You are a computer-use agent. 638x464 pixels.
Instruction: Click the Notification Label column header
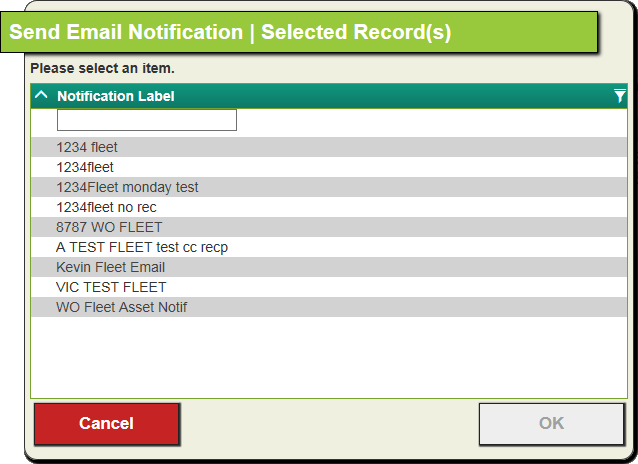coord(116,96)
